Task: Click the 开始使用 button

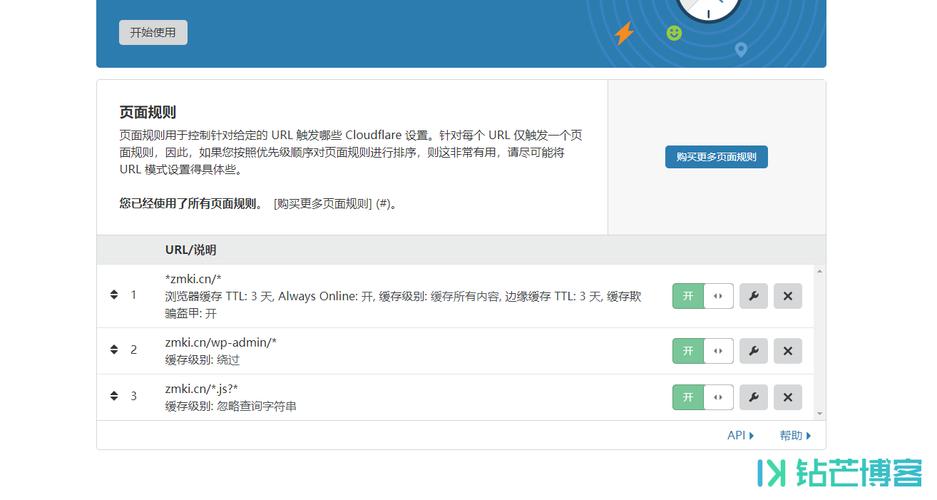Action: pos(153,32)
